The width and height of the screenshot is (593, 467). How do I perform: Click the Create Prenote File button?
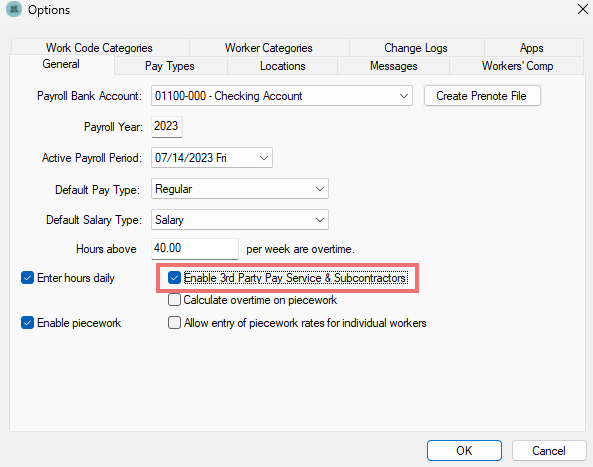[482, 96]
